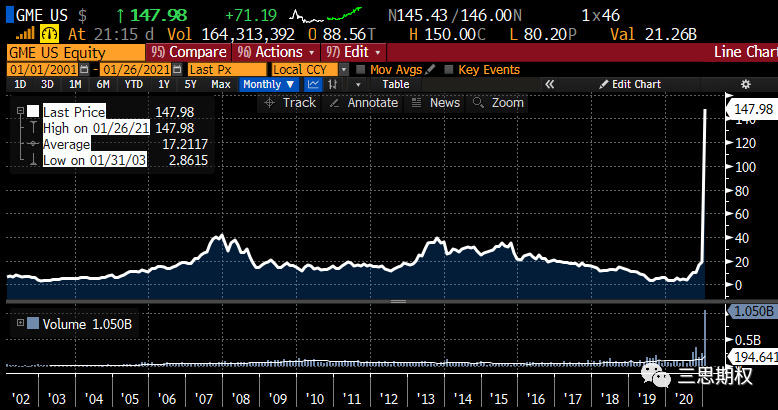
Task: Toggle the Last Price series box
Action: (x=33, y=112)
